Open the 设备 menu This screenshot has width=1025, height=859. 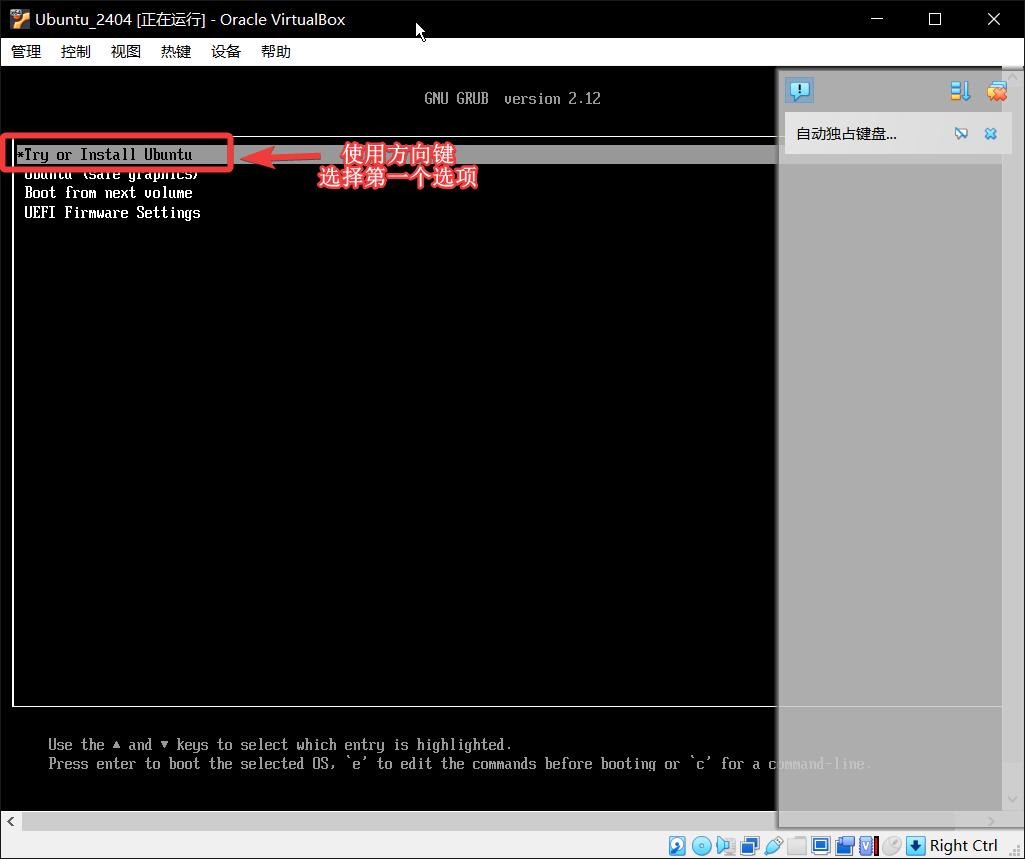tap(226, 52)
